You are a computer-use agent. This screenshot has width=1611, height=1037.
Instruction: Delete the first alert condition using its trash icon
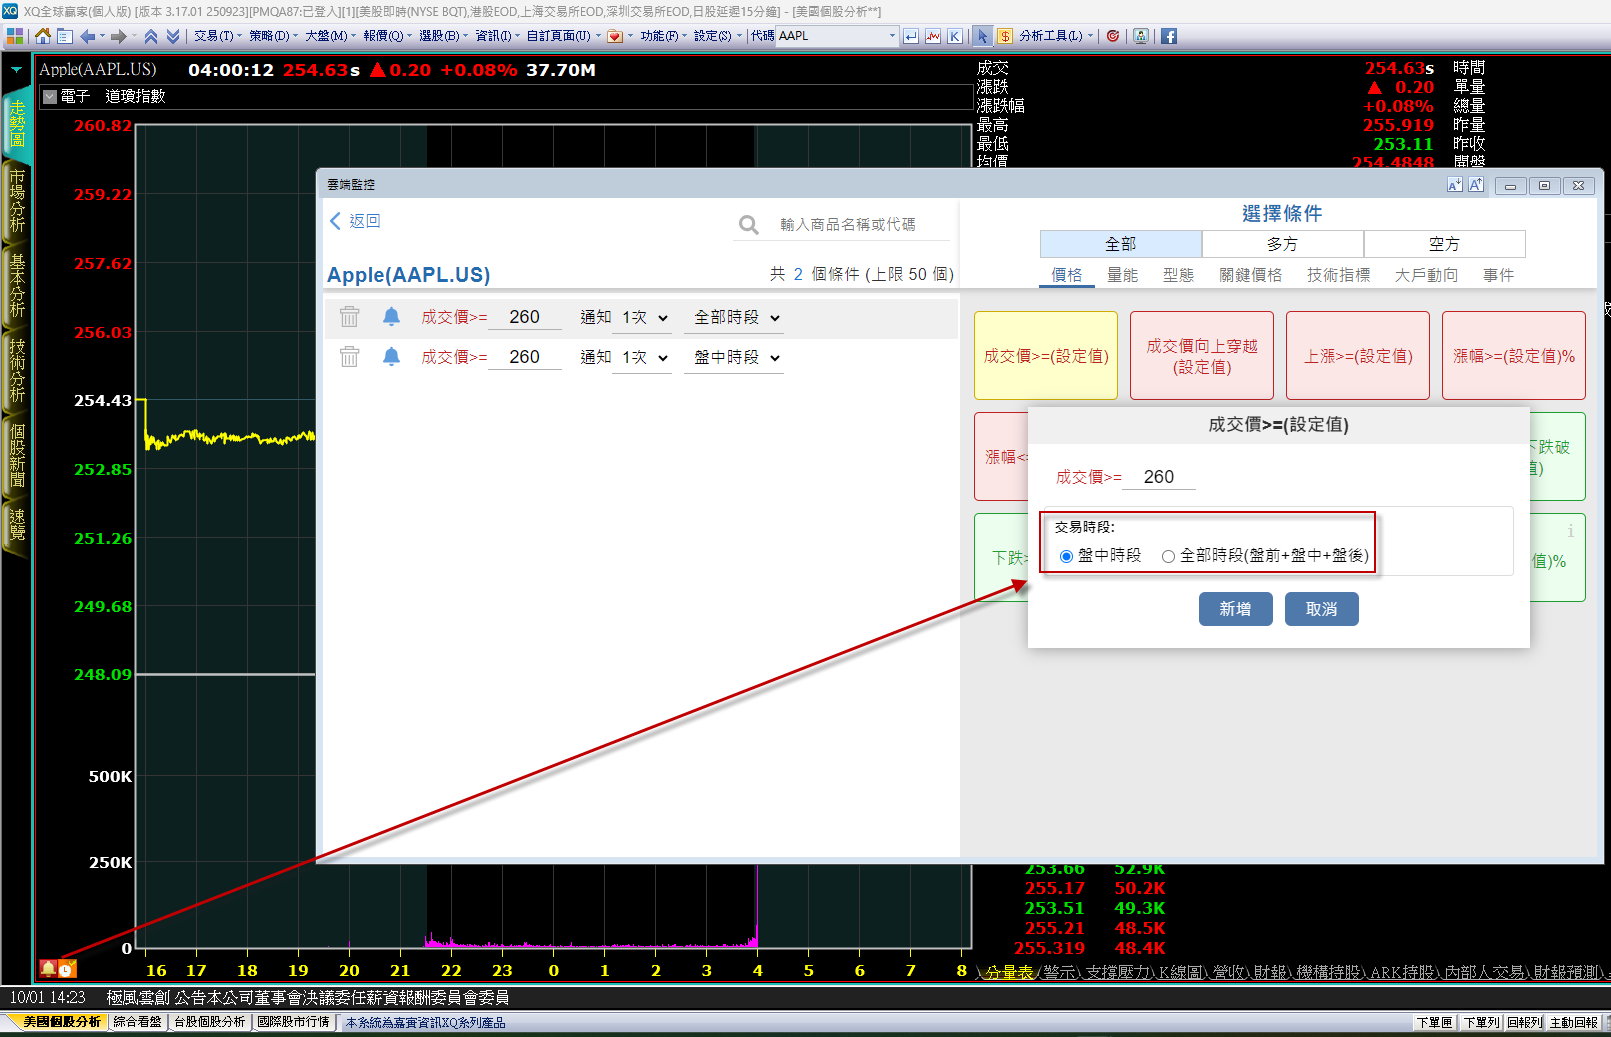(x=350, y=316)
